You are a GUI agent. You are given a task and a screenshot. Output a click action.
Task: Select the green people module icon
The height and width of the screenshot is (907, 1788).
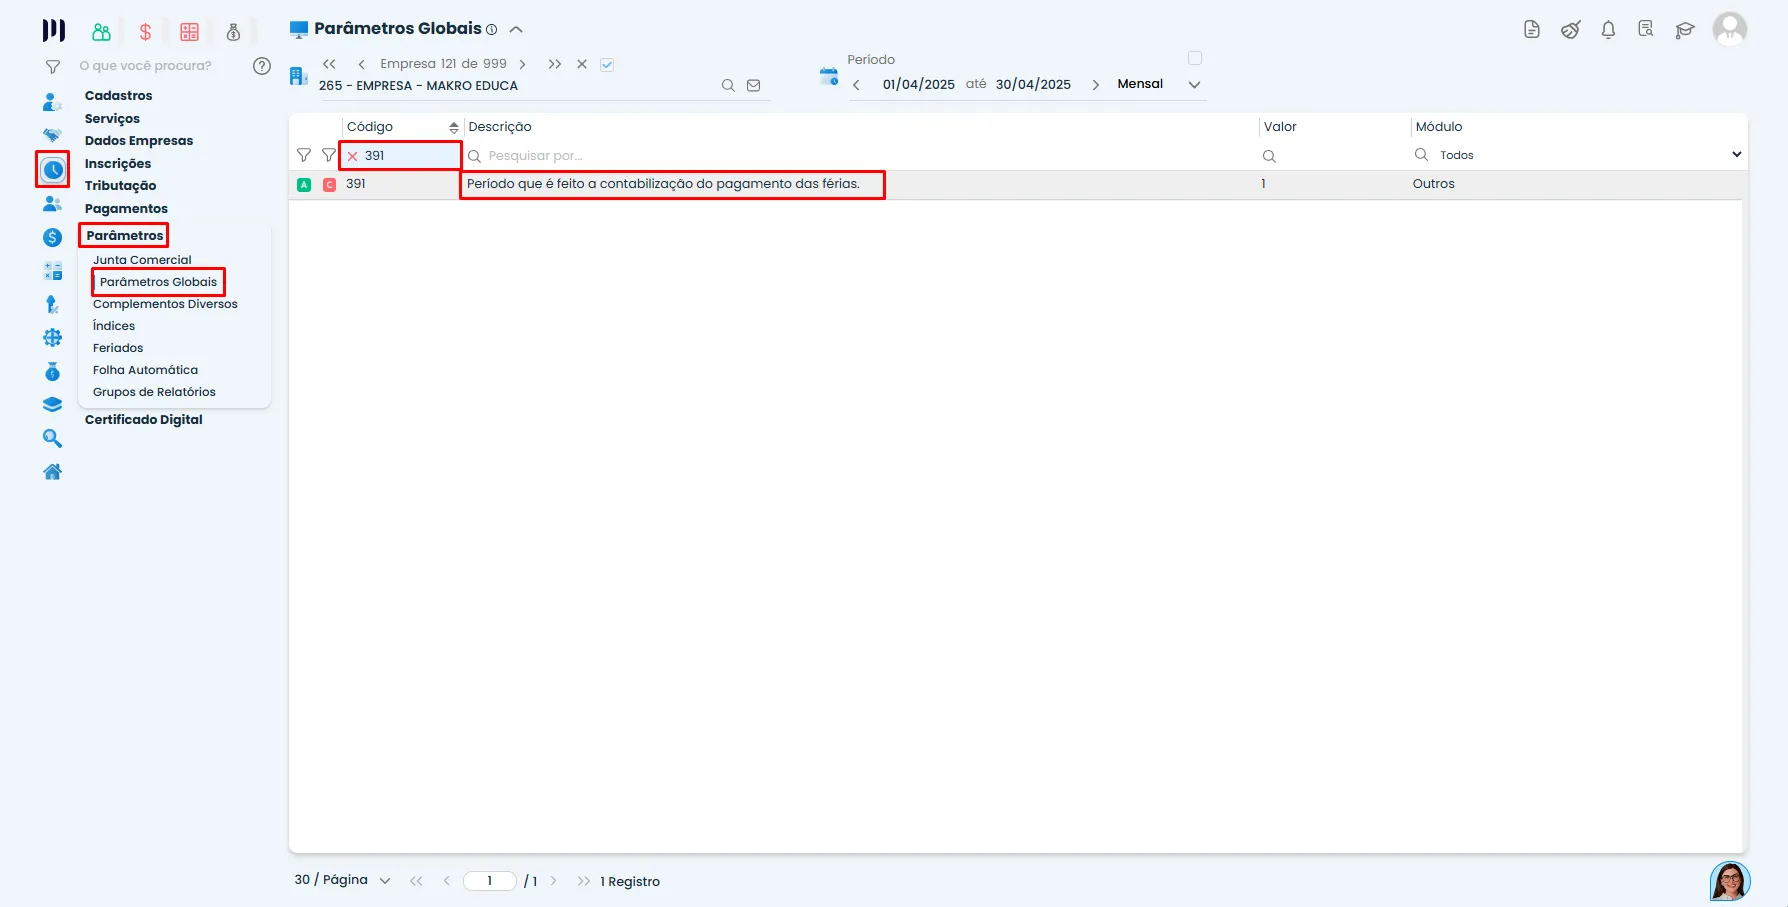pos(101,32)
